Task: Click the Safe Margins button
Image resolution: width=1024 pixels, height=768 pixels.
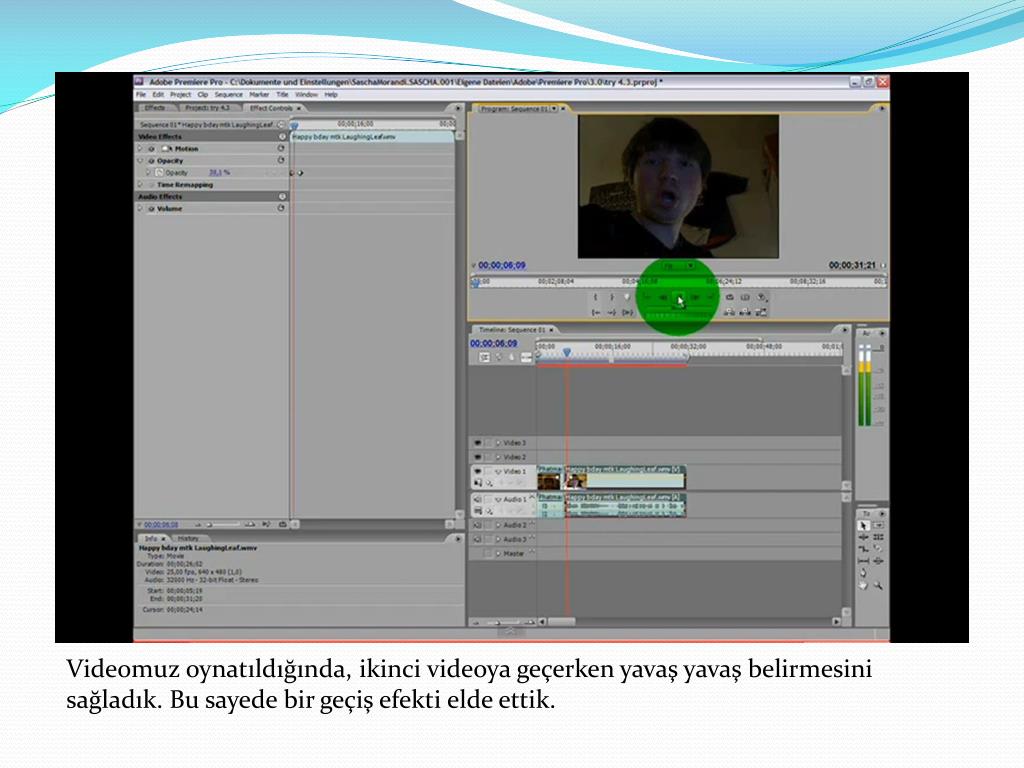Action: coord(745,297)
